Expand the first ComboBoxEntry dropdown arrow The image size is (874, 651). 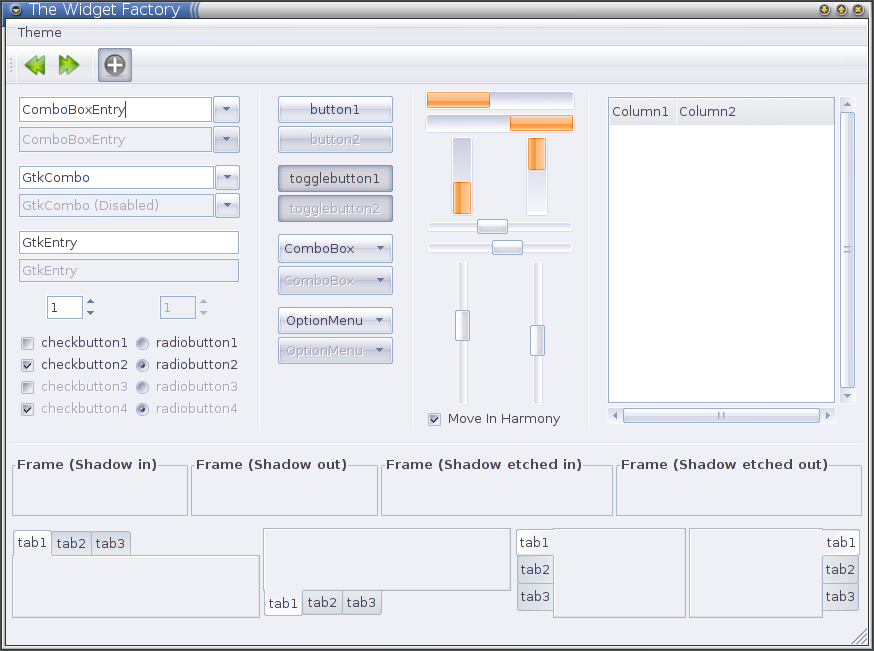[x=226, y=109]
